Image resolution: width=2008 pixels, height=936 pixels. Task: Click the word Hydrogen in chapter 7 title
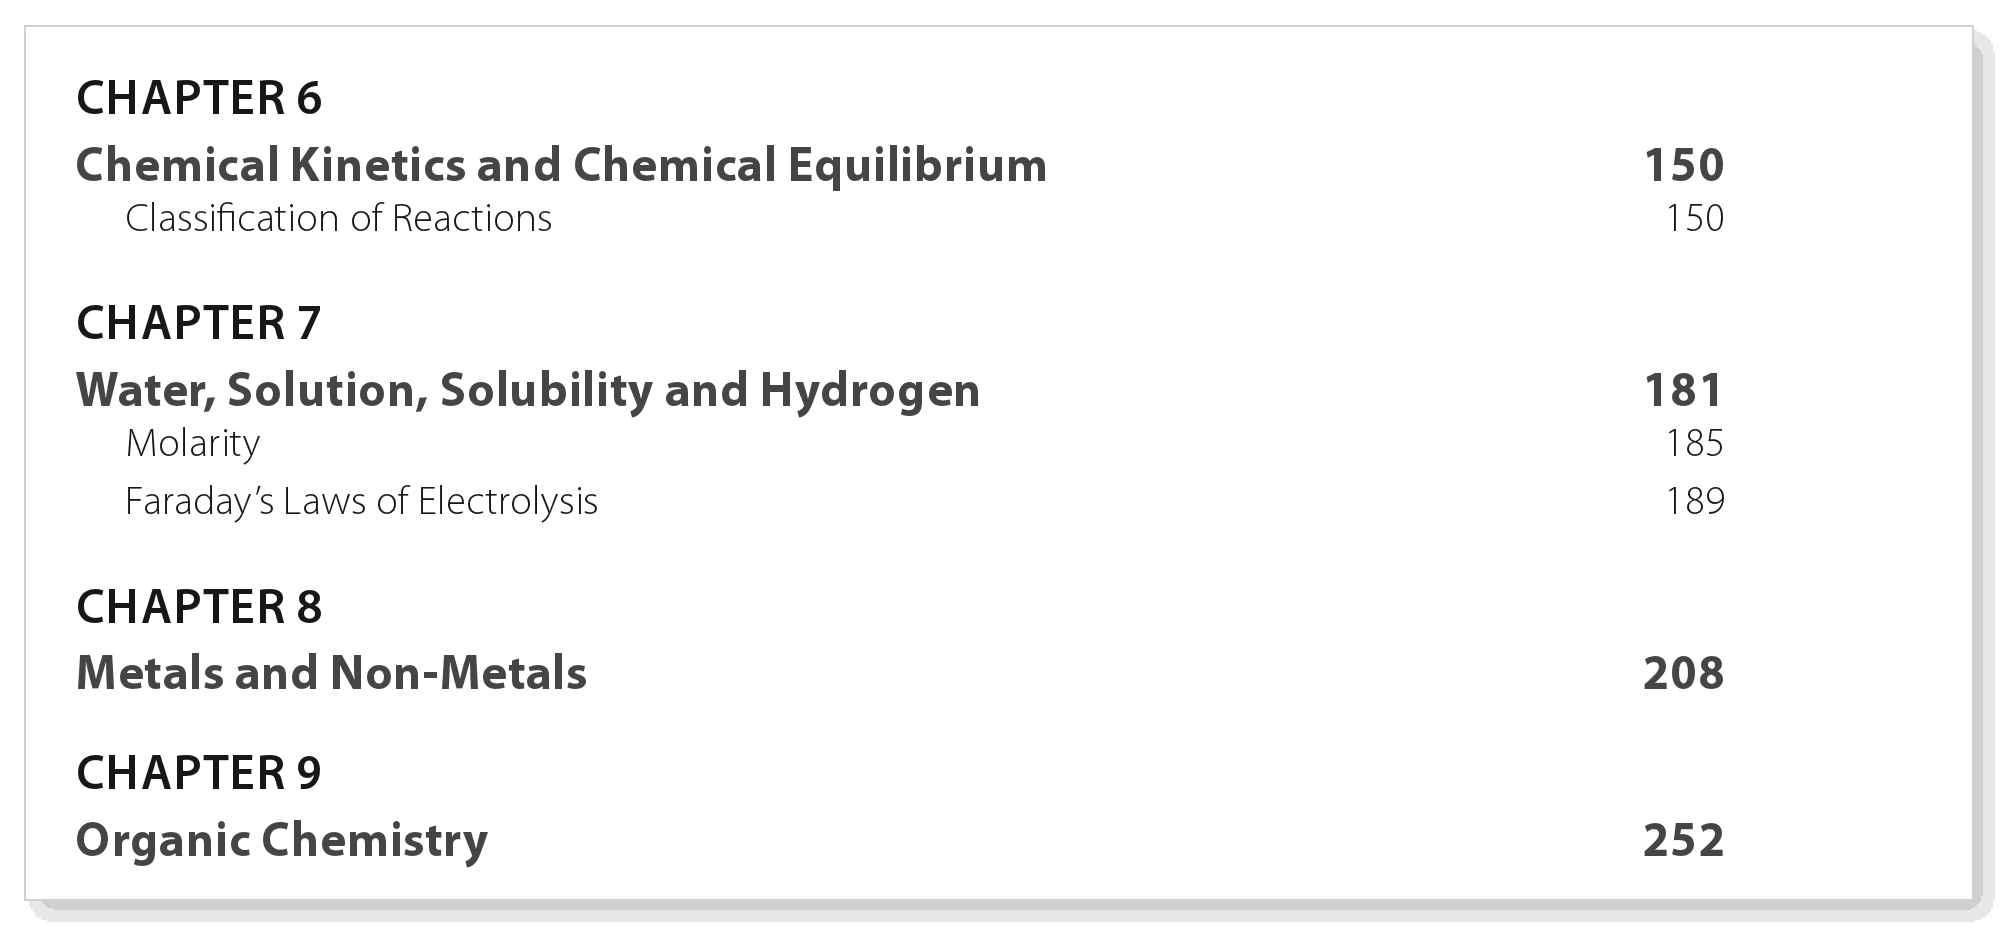tap(870, 390)
